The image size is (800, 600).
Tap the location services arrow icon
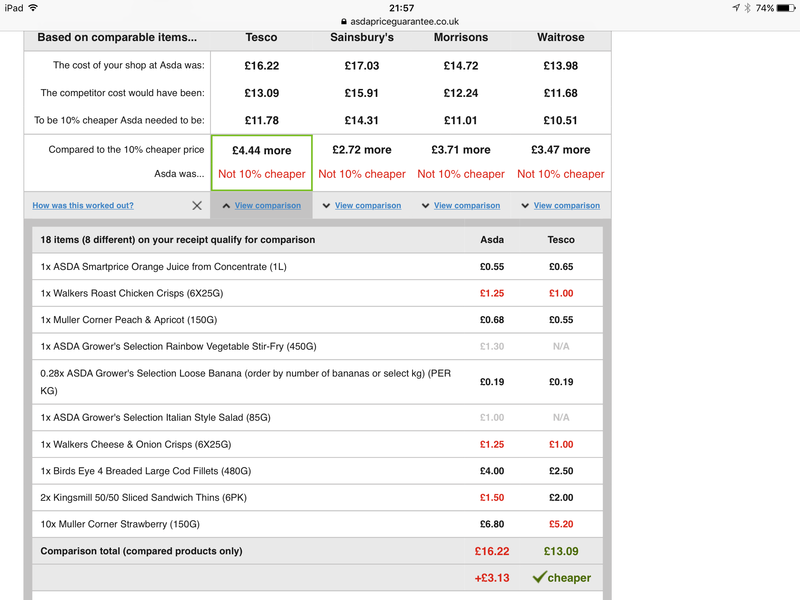(x=736, y=8)
